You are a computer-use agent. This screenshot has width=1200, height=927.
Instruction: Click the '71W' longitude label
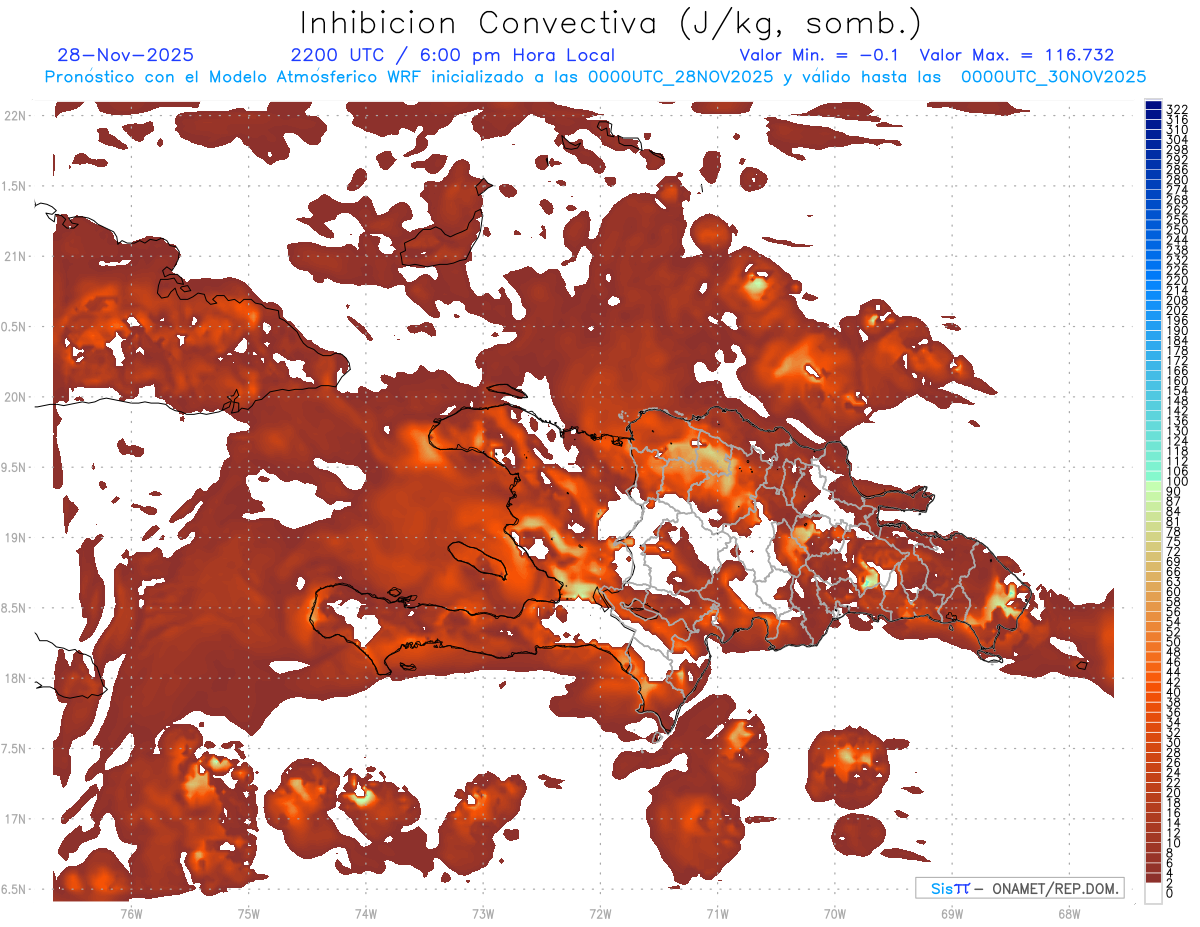tap(717, 913)
